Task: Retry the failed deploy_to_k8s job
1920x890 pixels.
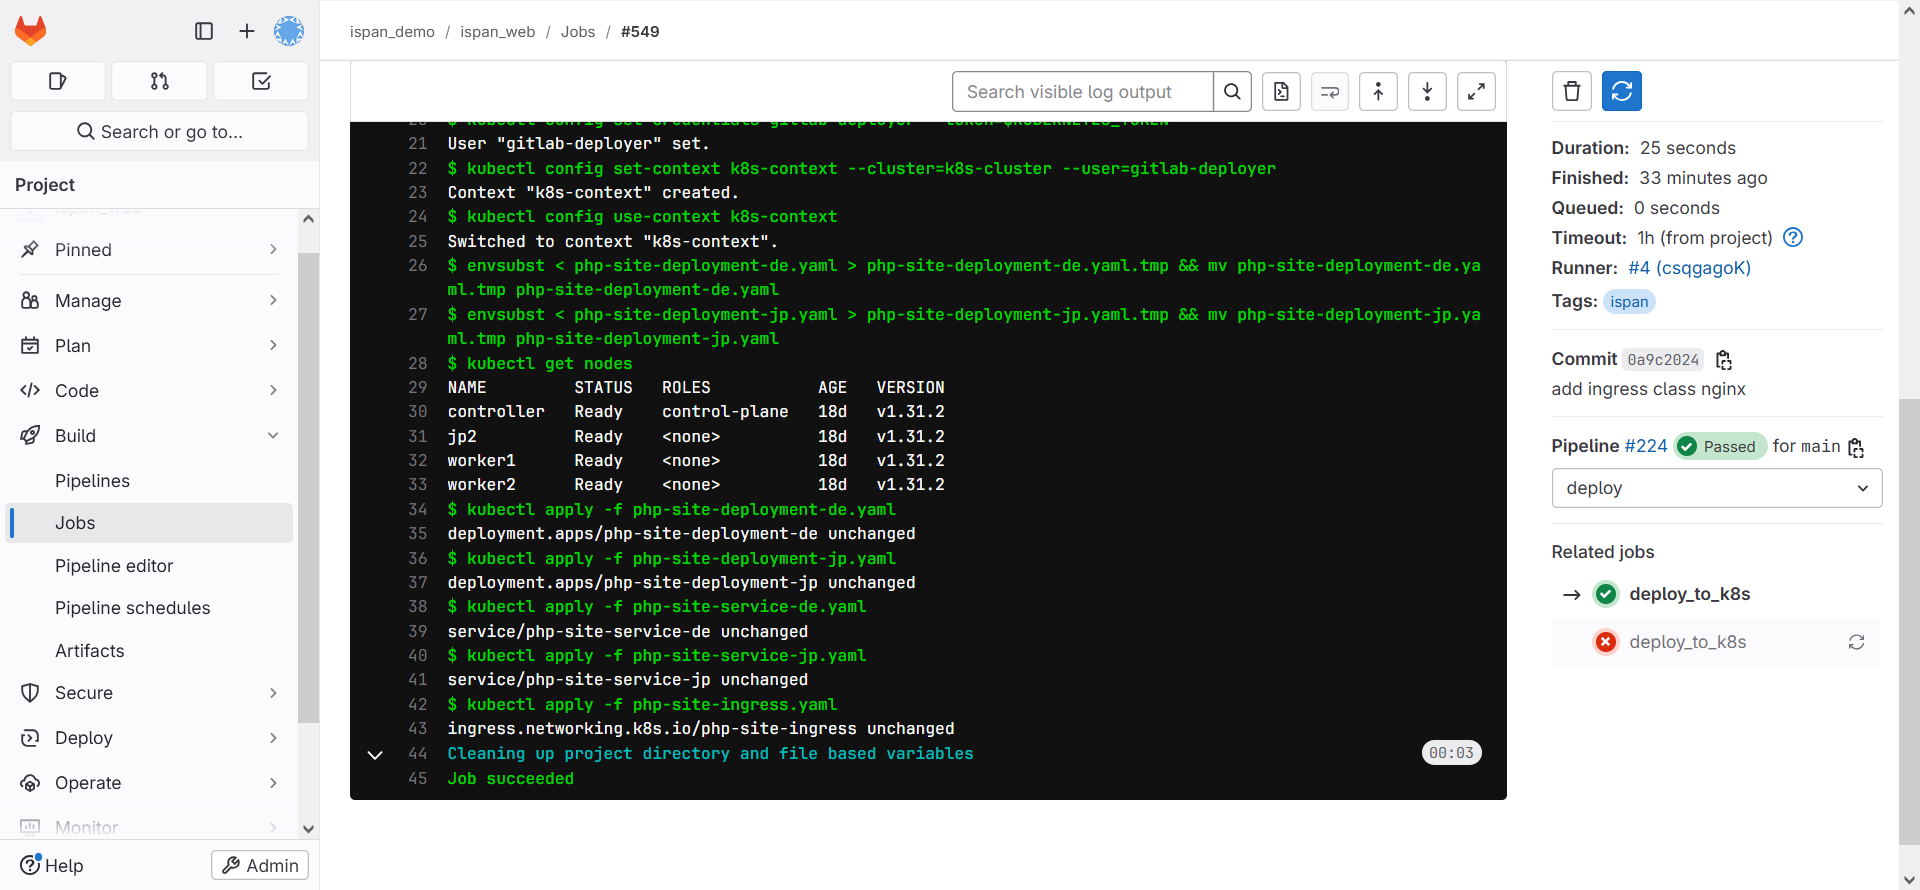Action: point(1857,642)
